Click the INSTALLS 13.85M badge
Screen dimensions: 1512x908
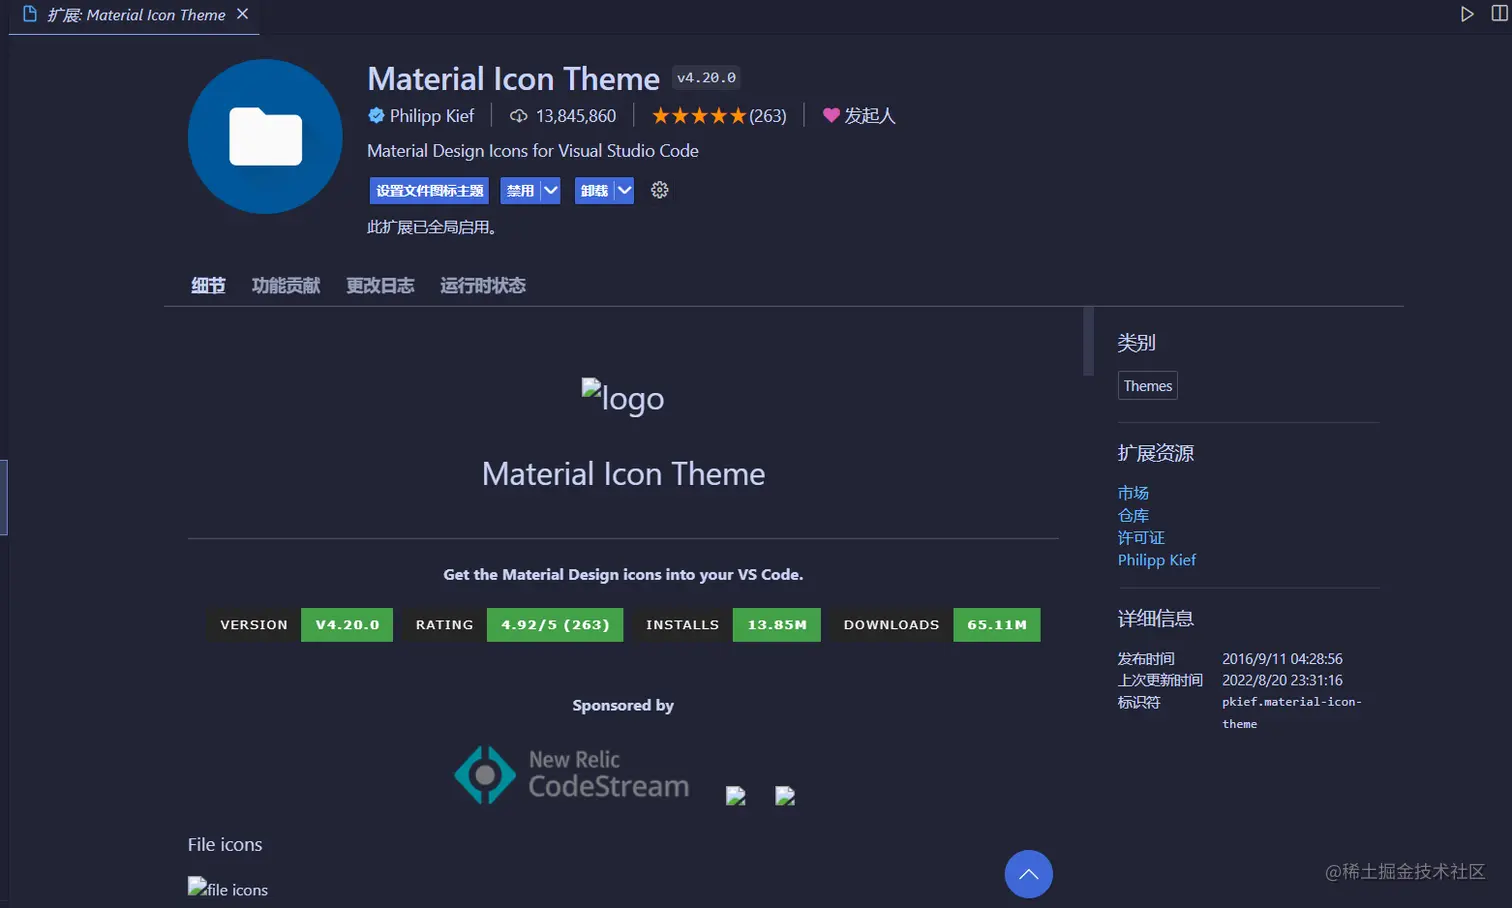(727, 625)
